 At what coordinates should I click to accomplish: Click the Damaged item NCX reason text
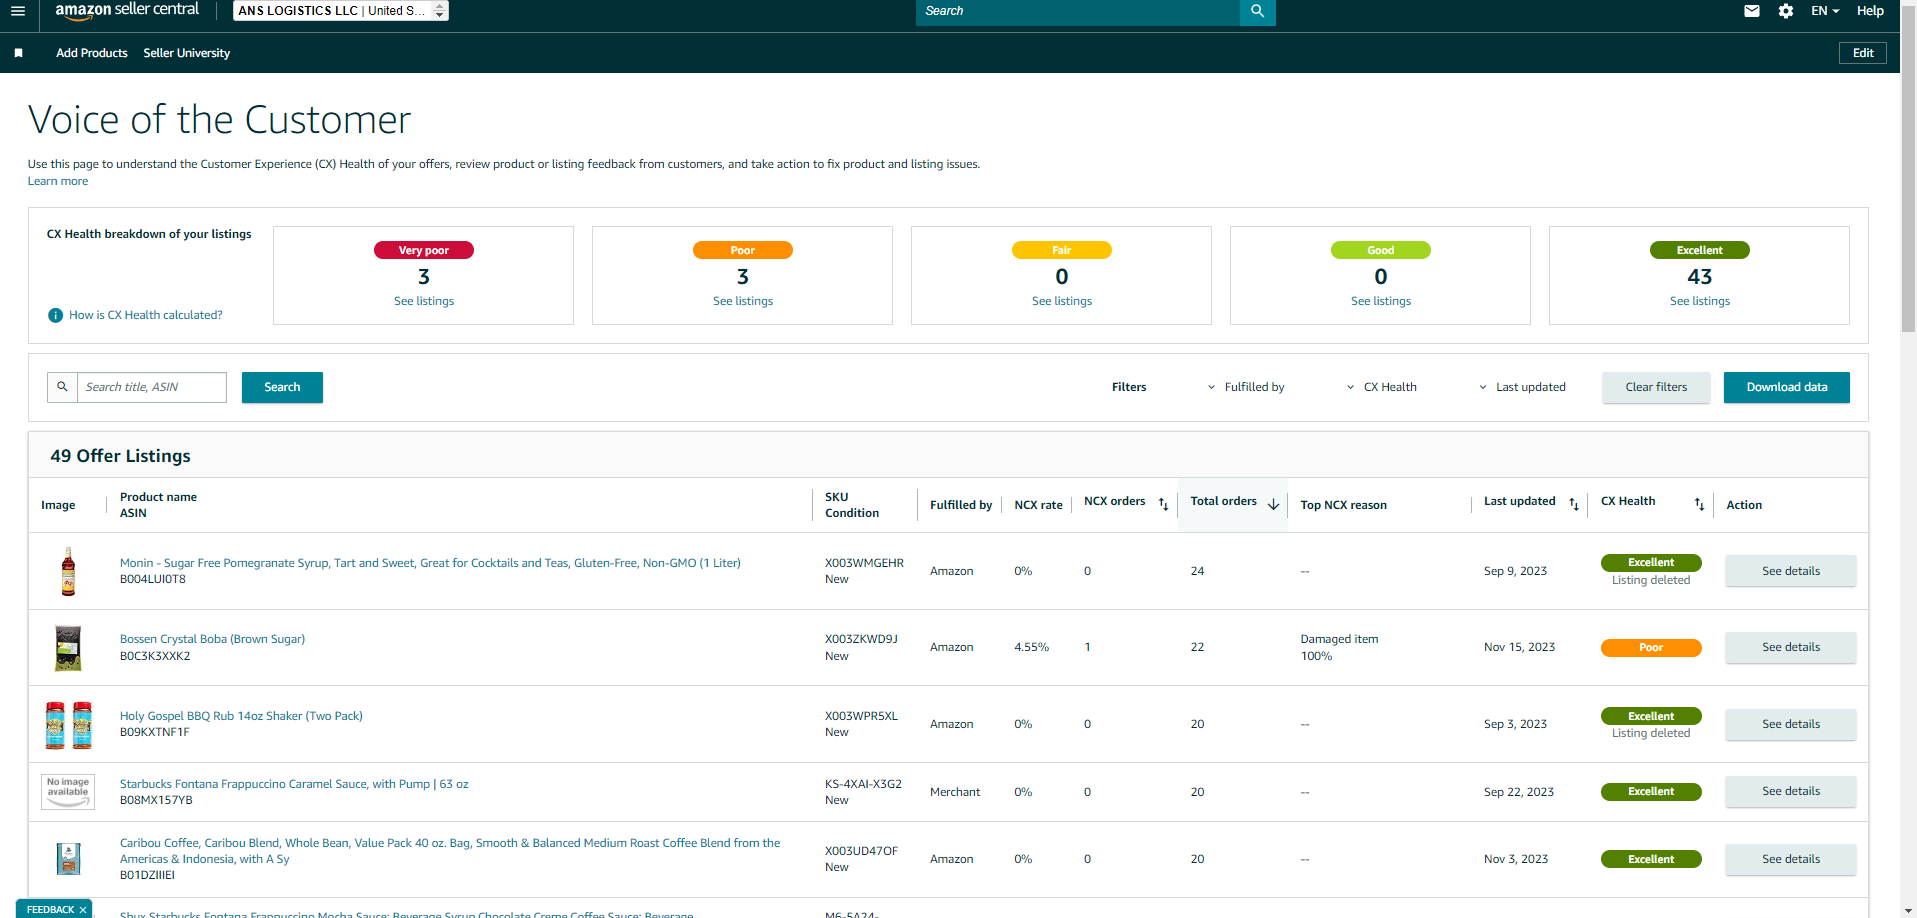1339,639
